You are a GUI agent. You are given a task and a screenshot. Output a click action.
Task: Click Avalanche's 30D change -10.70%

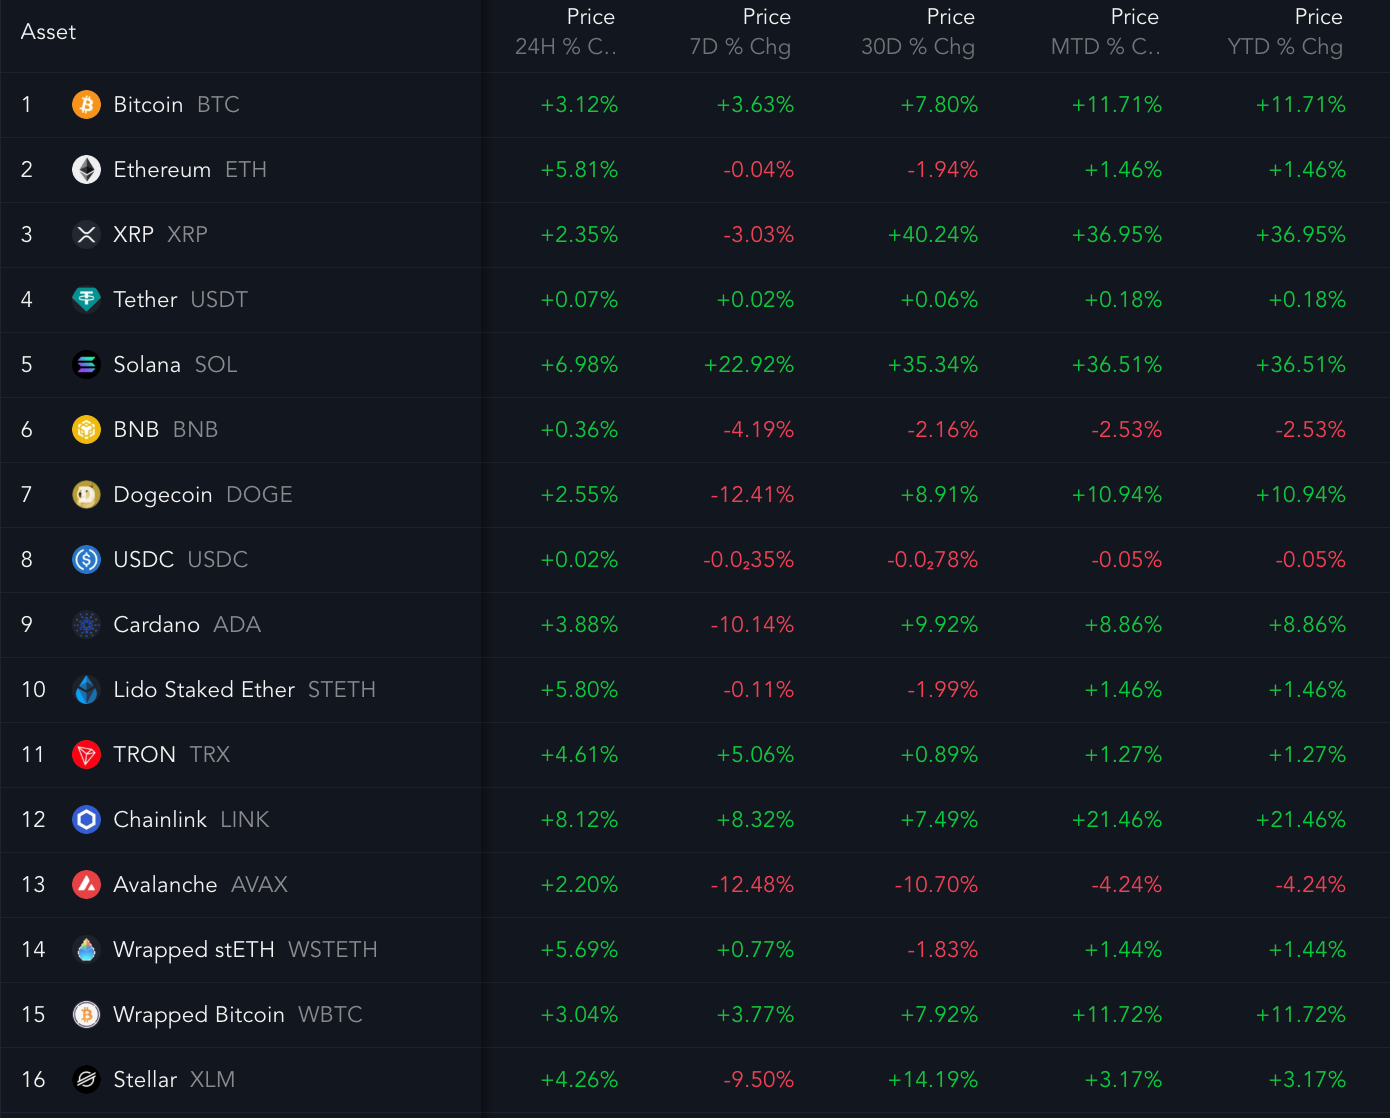(936, 885)
